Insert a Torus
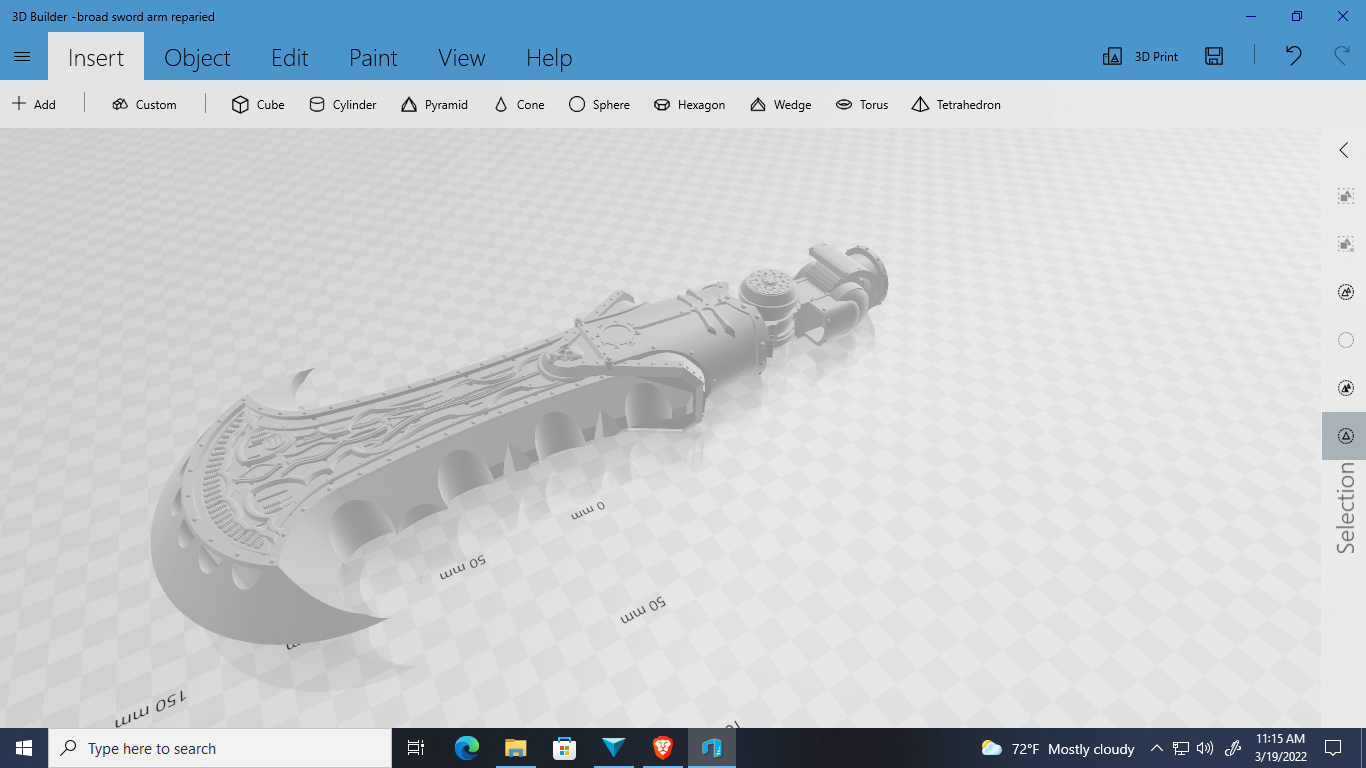1366x768 pixels. pyautogui.click(x=862, y=104)
